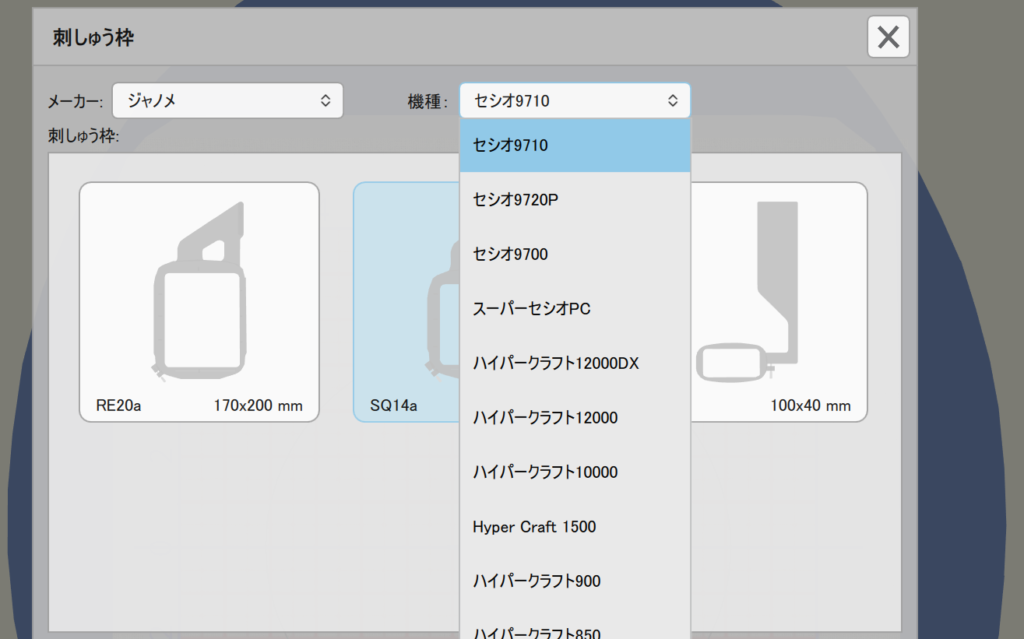Screen dimensions: 1024x639
Task: Select Hyper Craft 1500 option
Action: pos(575,527)
